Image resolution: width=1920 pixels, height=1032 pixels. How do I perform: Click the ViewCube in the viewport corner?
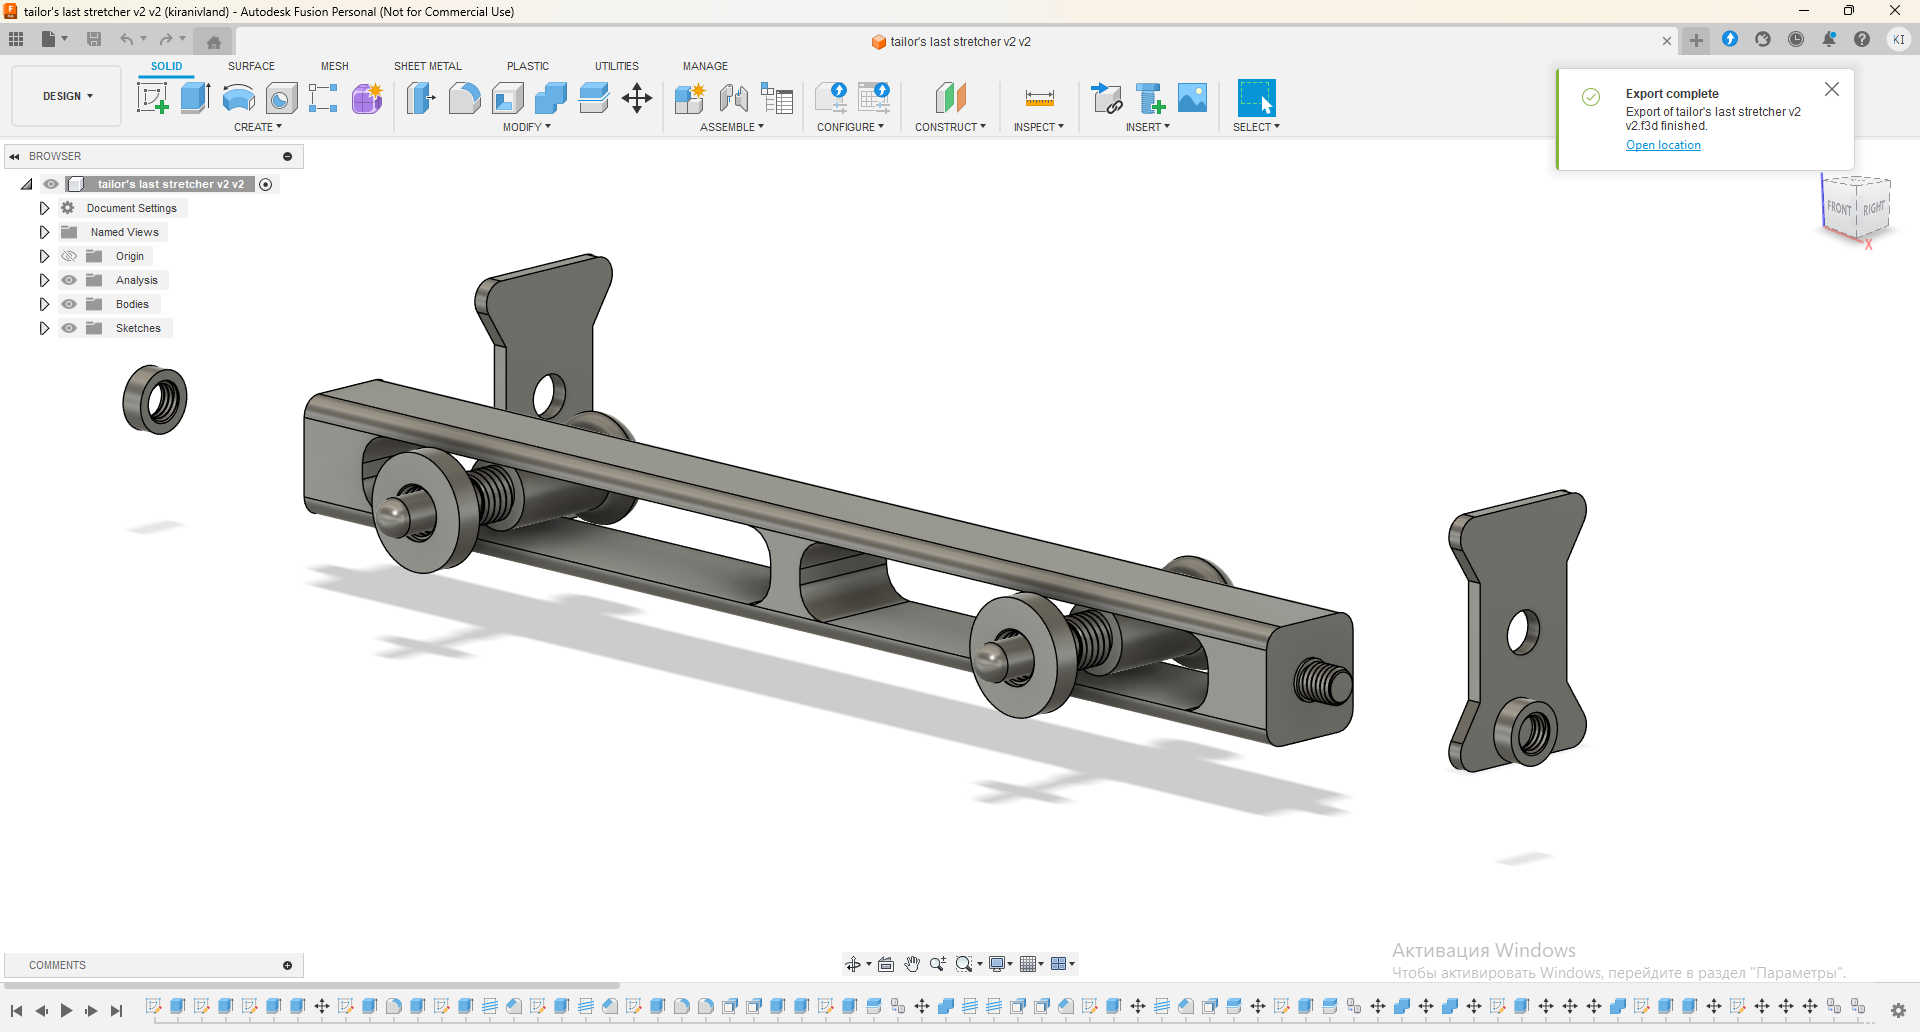(1856, 207)
